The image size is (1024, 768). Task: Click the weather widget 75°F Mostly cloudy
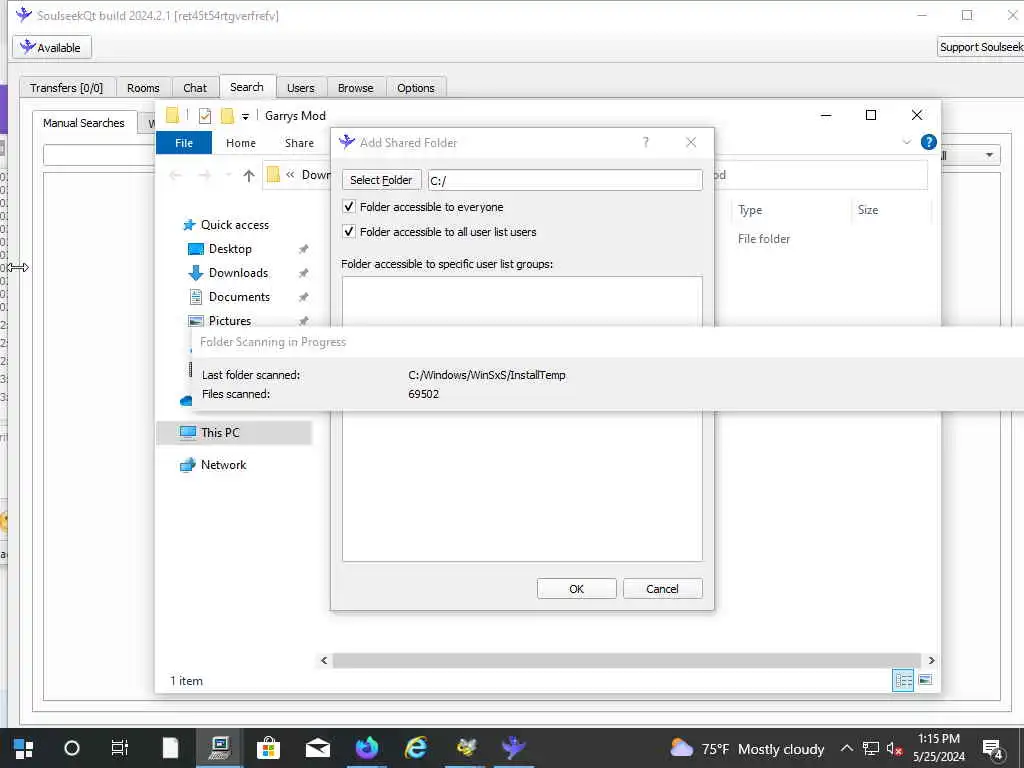coord(746,749)
